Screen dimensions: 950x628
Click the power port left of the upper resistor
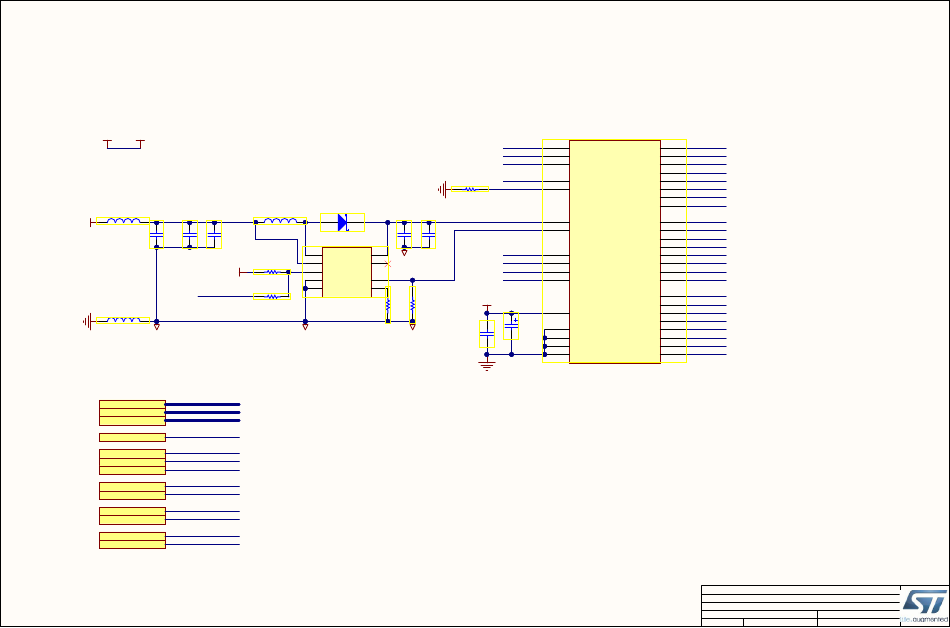pyautogui.click(x=242, y=272)
